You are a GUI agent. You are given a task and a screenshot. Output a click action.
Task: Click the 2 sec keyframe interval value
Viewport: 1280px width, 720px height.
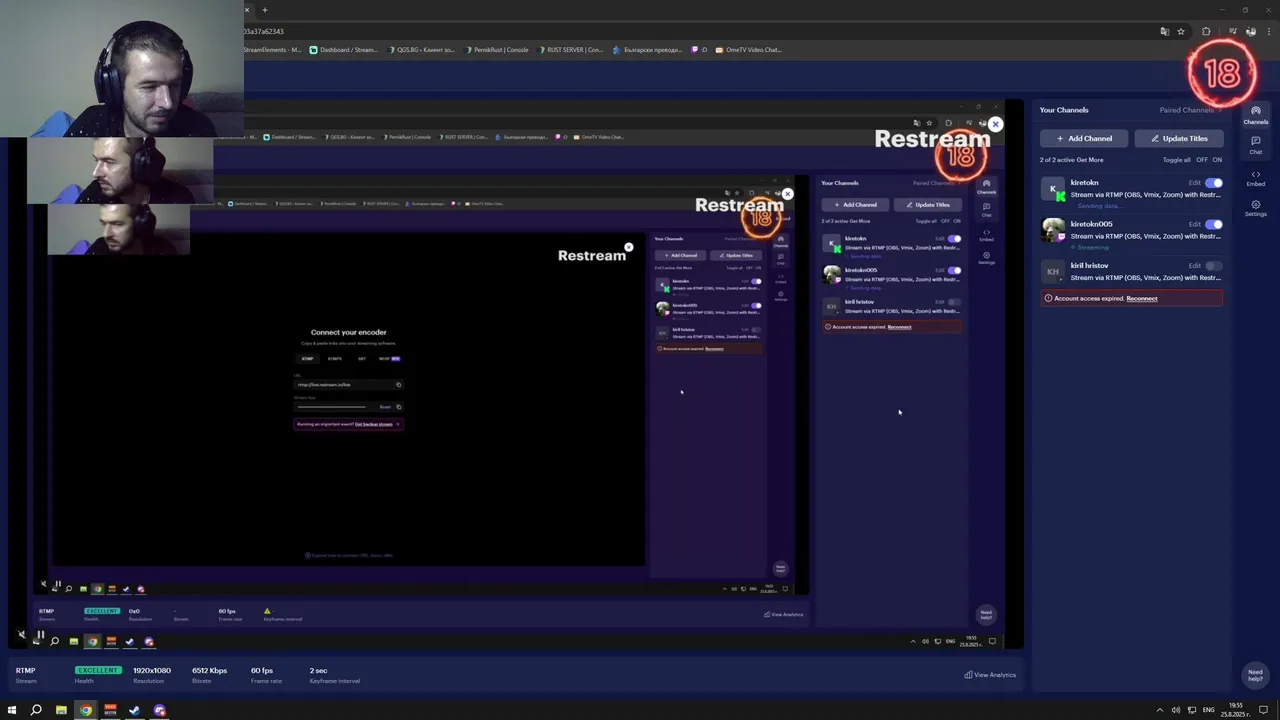318,670
